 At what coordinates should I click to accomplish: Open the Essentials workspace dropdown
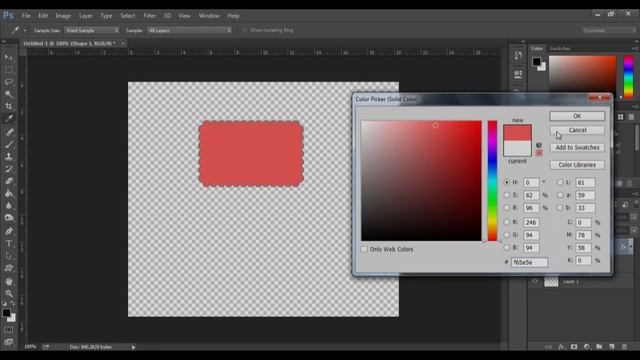(609, 30)
